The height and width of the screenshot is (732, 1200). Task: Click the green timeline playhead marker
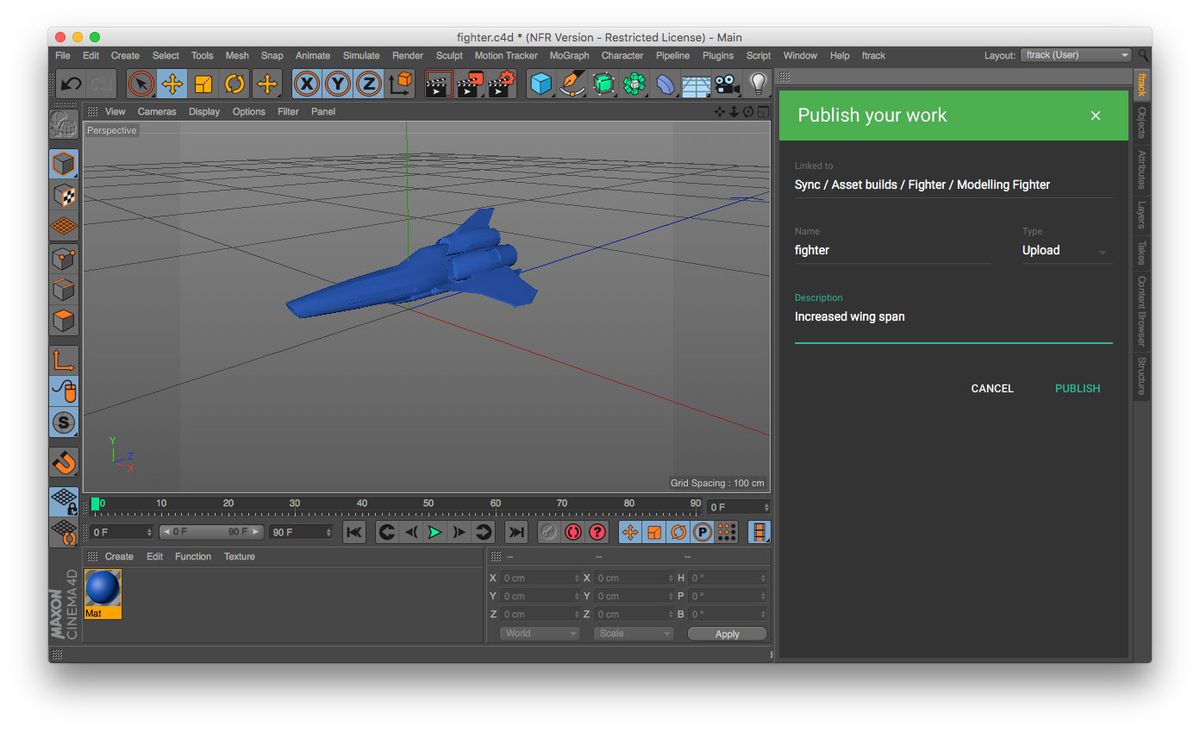(95, 503)
